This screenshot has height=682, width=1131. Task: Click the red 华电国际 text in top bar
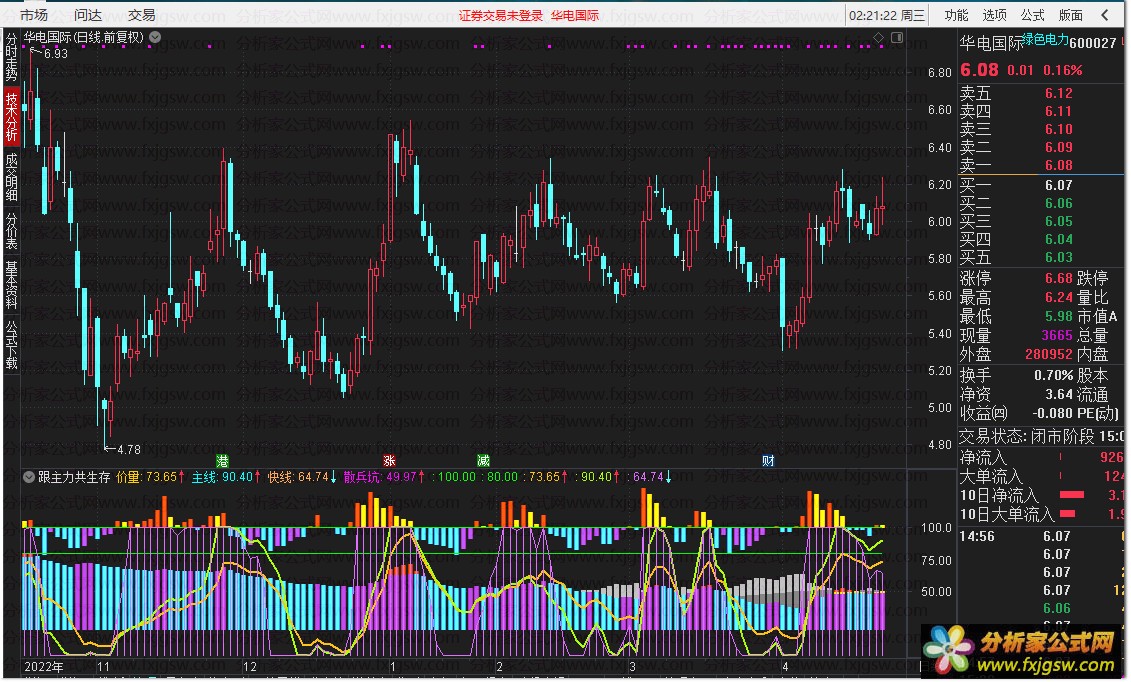tap(575, 15)
